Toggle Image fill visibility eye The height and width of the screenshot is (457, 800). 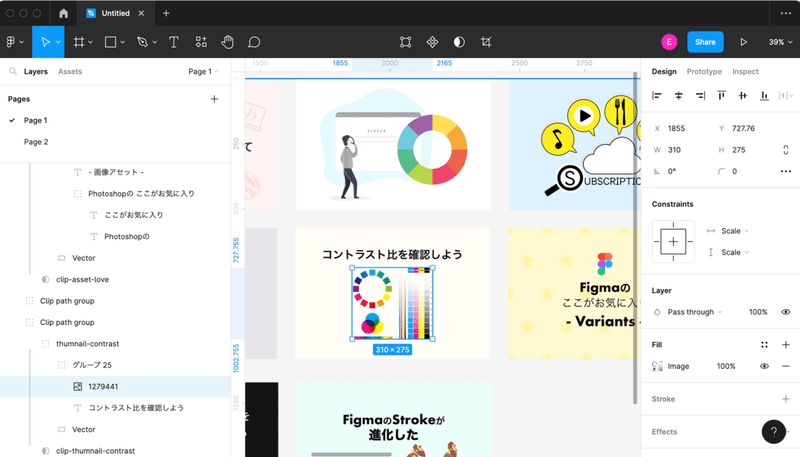click(x=764, y=366)
